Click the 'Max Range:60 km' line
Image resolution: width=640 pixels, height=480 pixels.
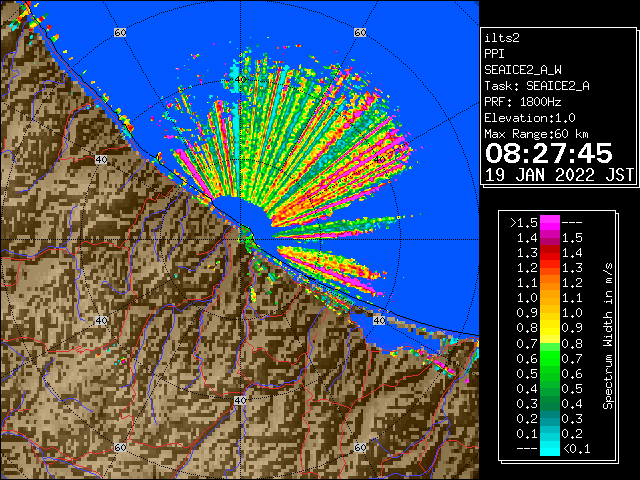pyautogui.click(x=536, y=134)
